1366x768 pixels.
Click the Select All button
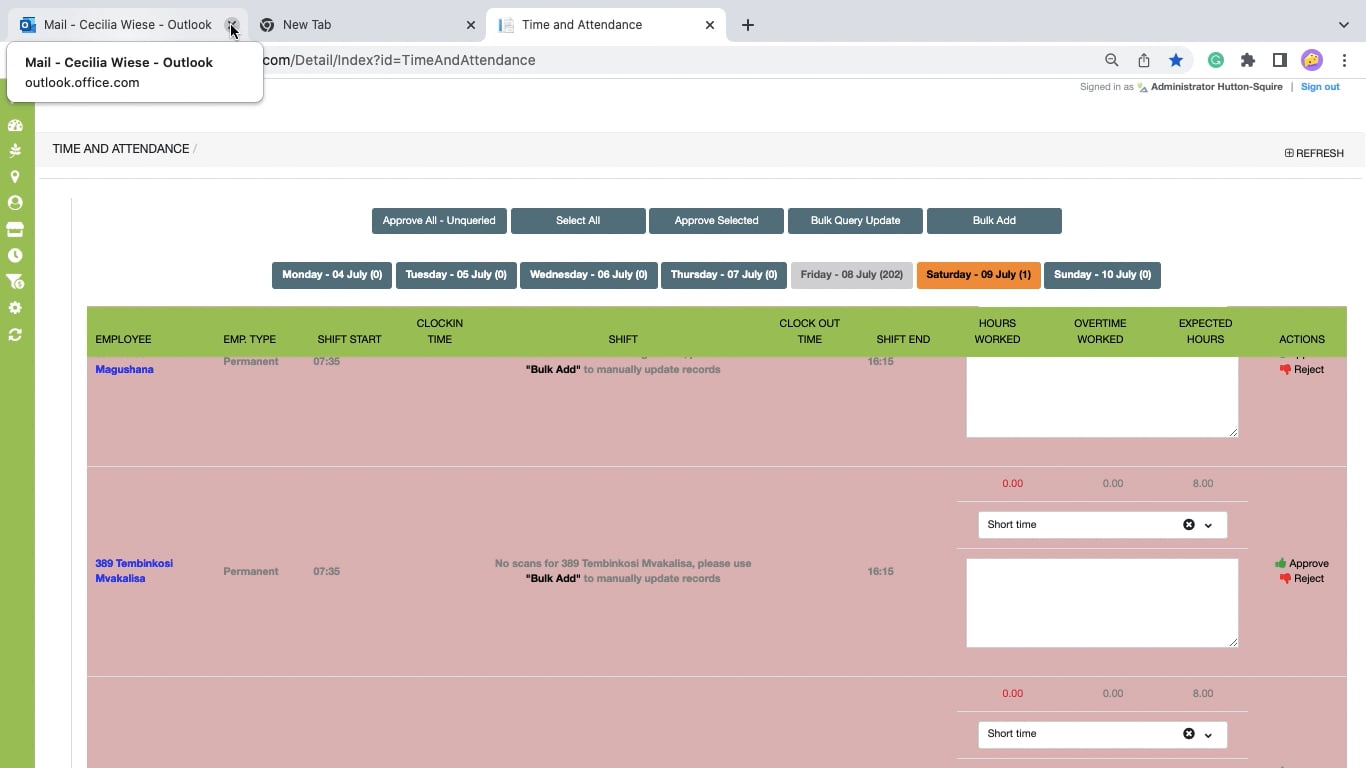pos(578,221)
